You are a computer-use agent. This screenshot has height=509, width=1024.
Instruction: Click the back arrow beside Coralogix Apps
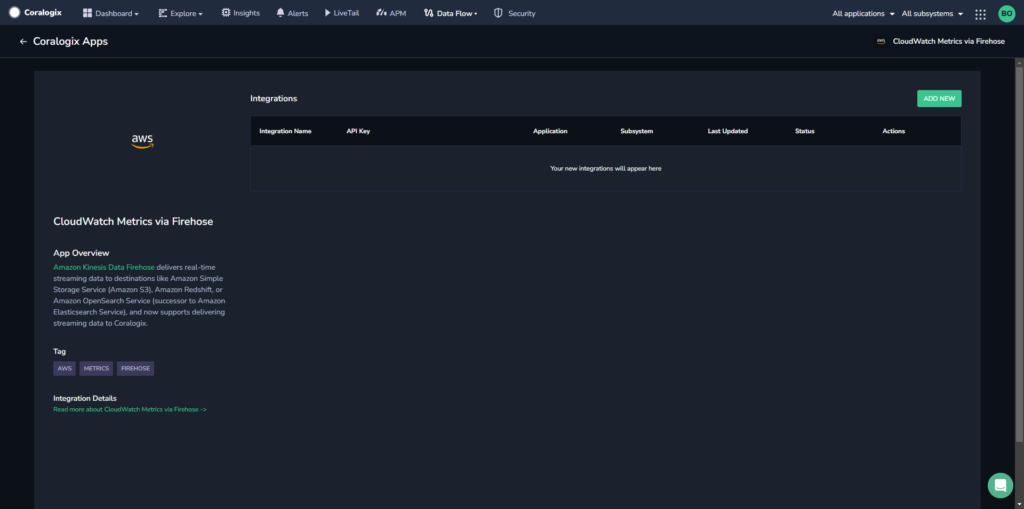click(x=24, y=41)
